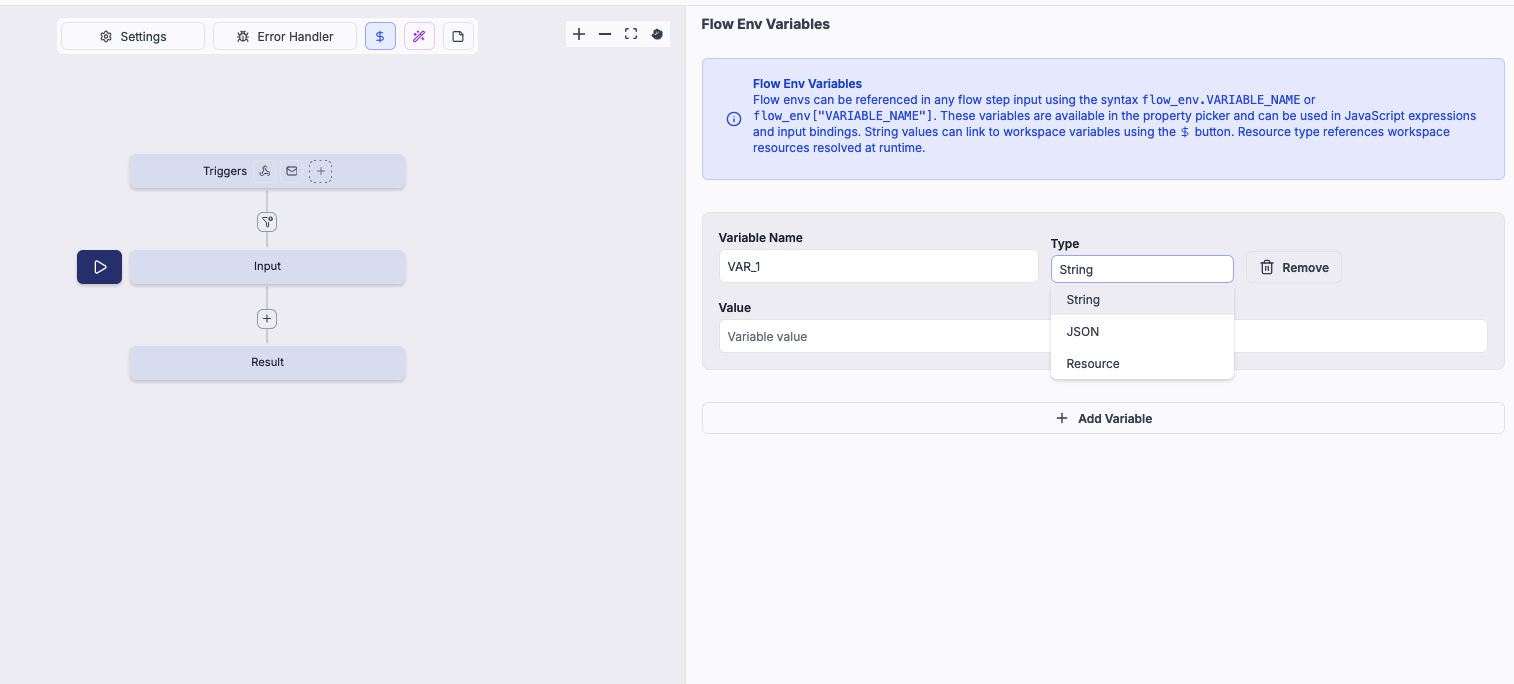1514x684 pixels.
Task: Click the preview filter icon below Triggers
Action: pos(267,221)
